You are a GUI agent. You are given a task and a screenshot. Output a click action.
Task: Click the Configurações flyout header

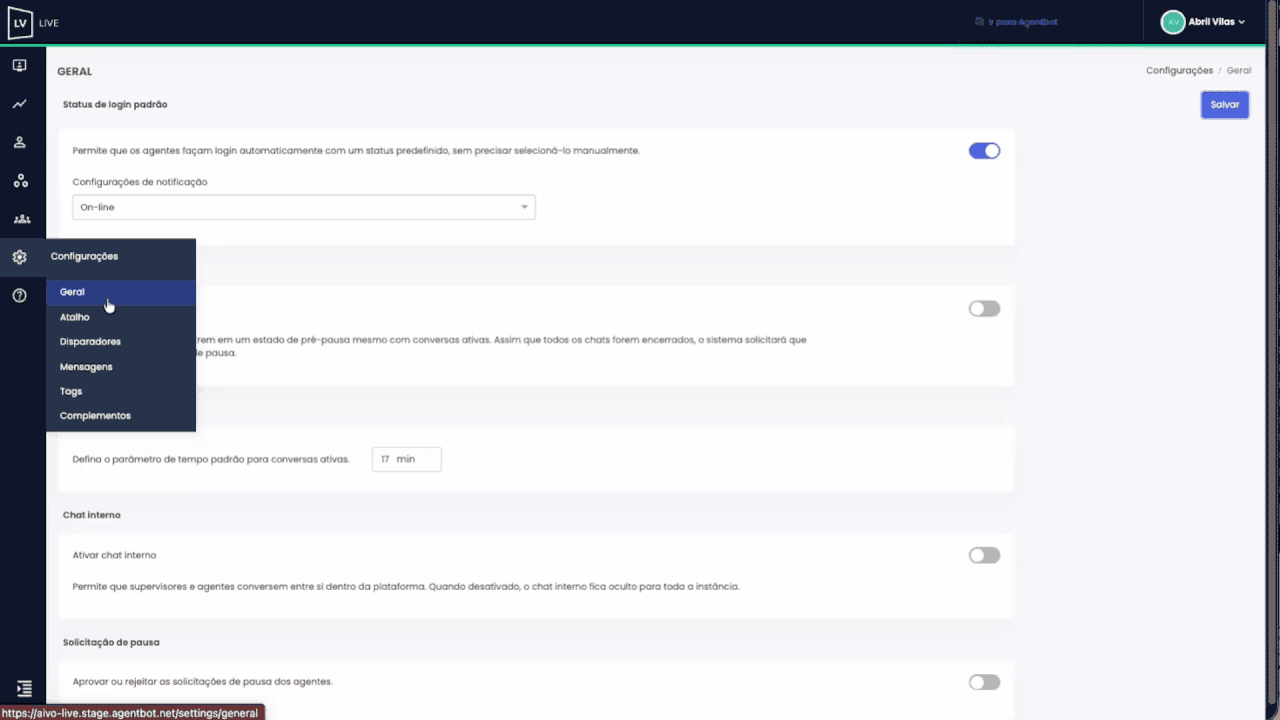click(x=85, y=257)
